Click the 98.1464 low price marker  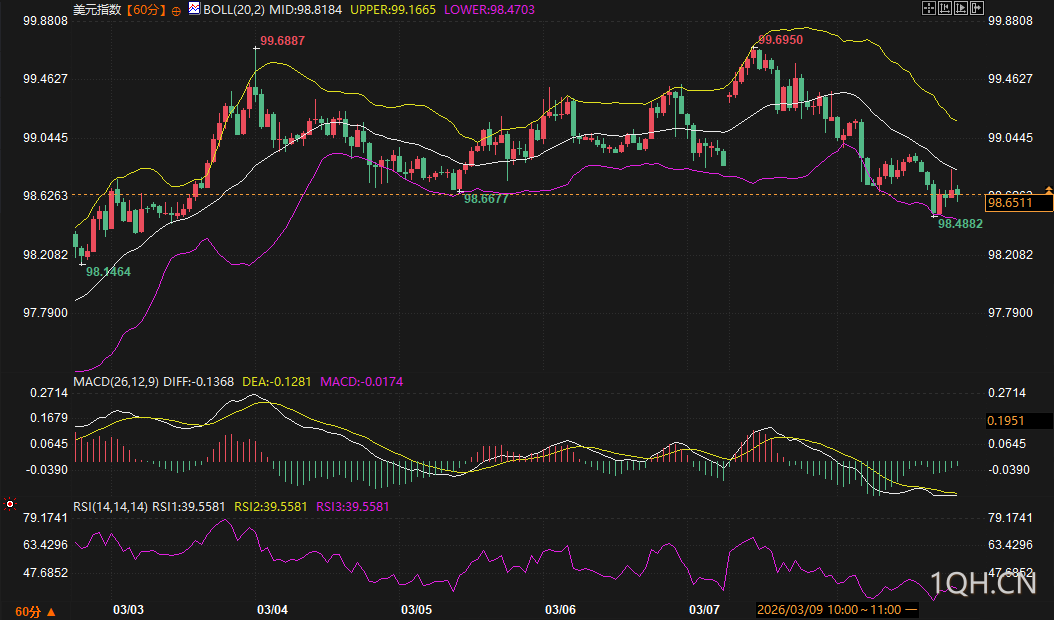(108, 271)
